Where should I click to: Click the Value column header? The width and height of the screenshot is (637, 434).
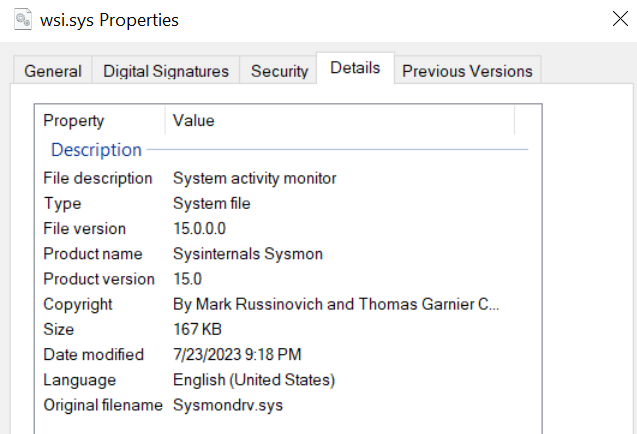point(340,120)
